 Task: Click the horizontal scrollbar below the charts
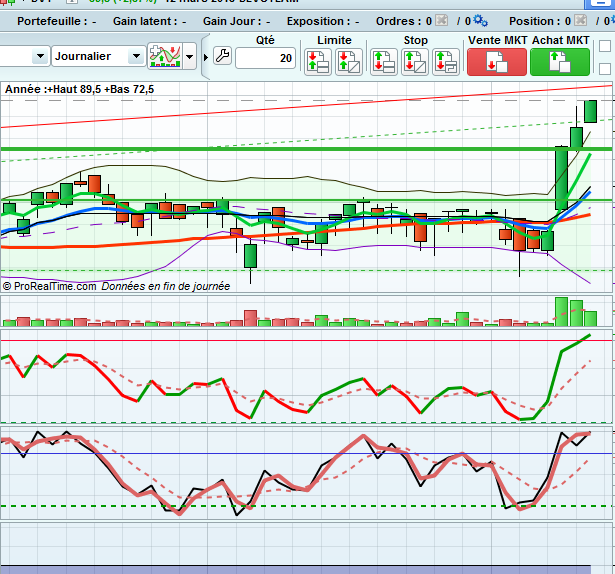click(x=300, y=568)
